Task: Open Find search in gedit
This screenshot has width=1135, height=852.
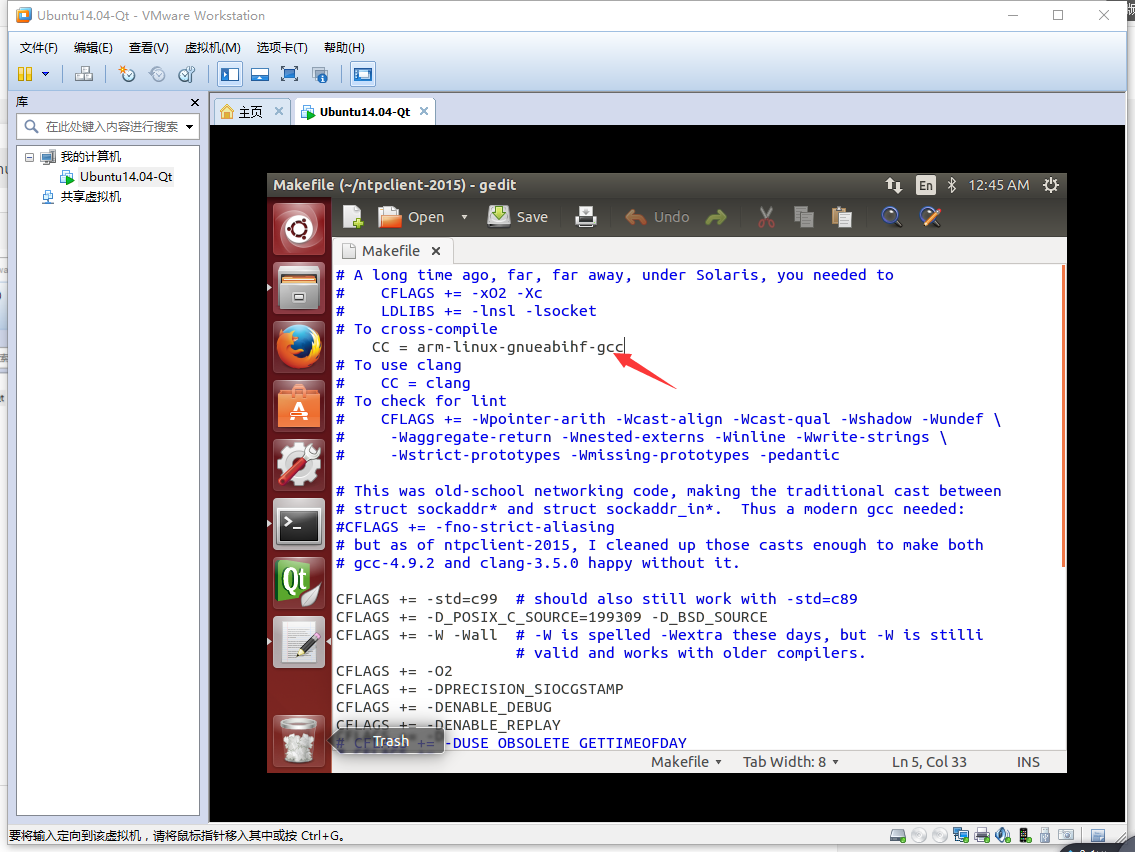Action: [x=891, y=217]
